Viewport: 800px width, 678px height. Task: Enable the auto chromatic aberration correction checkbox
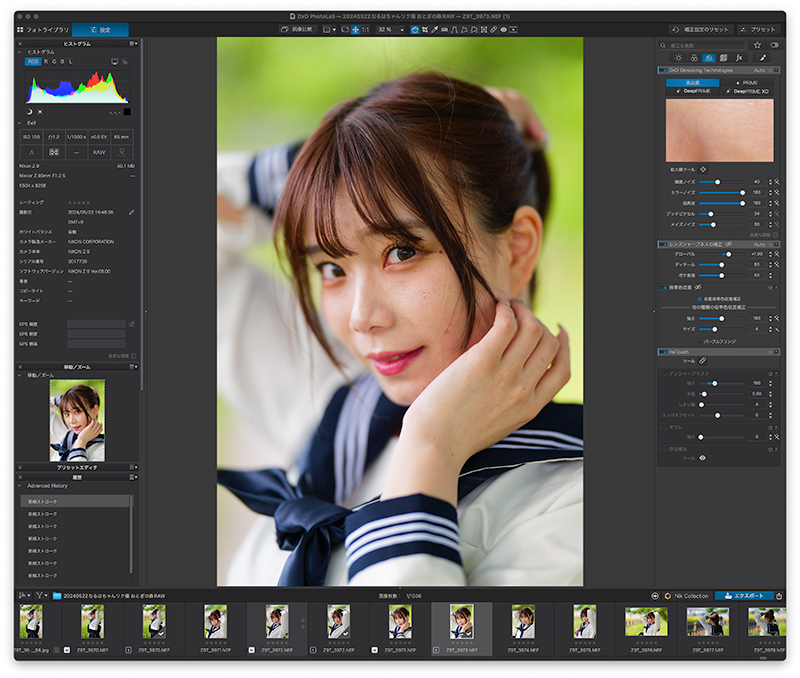coord(699,299)
